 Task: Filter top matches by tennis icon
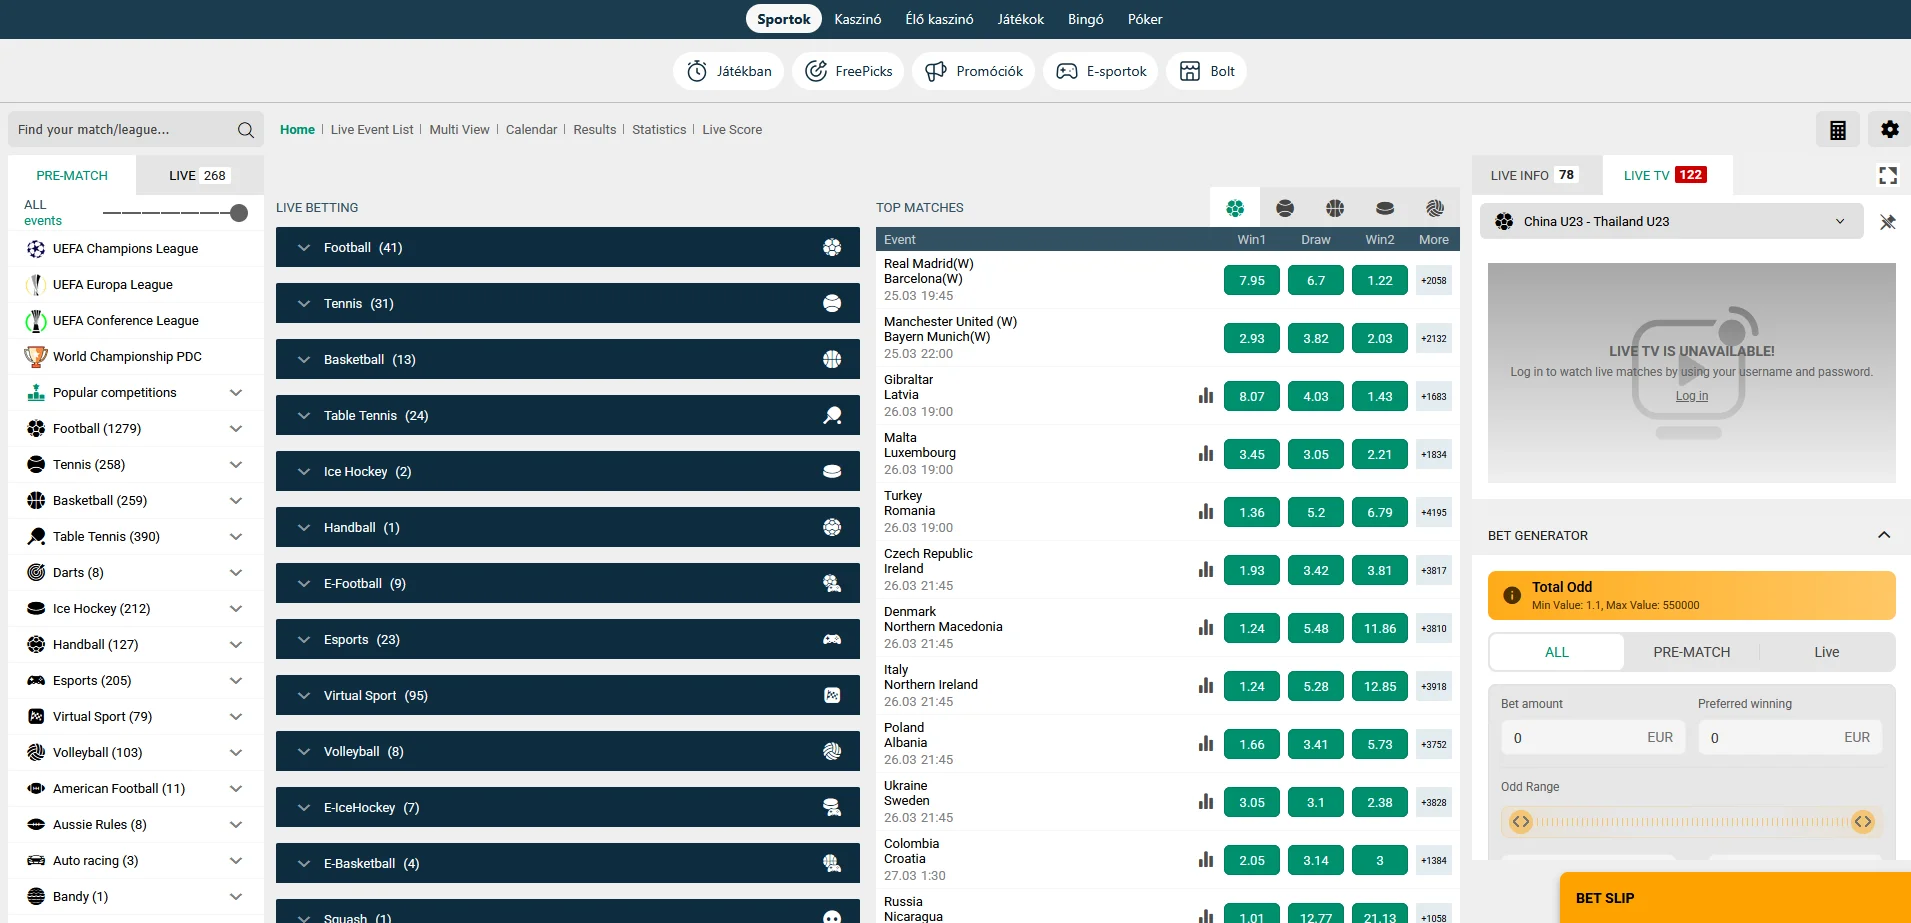tap(1285, 208)
